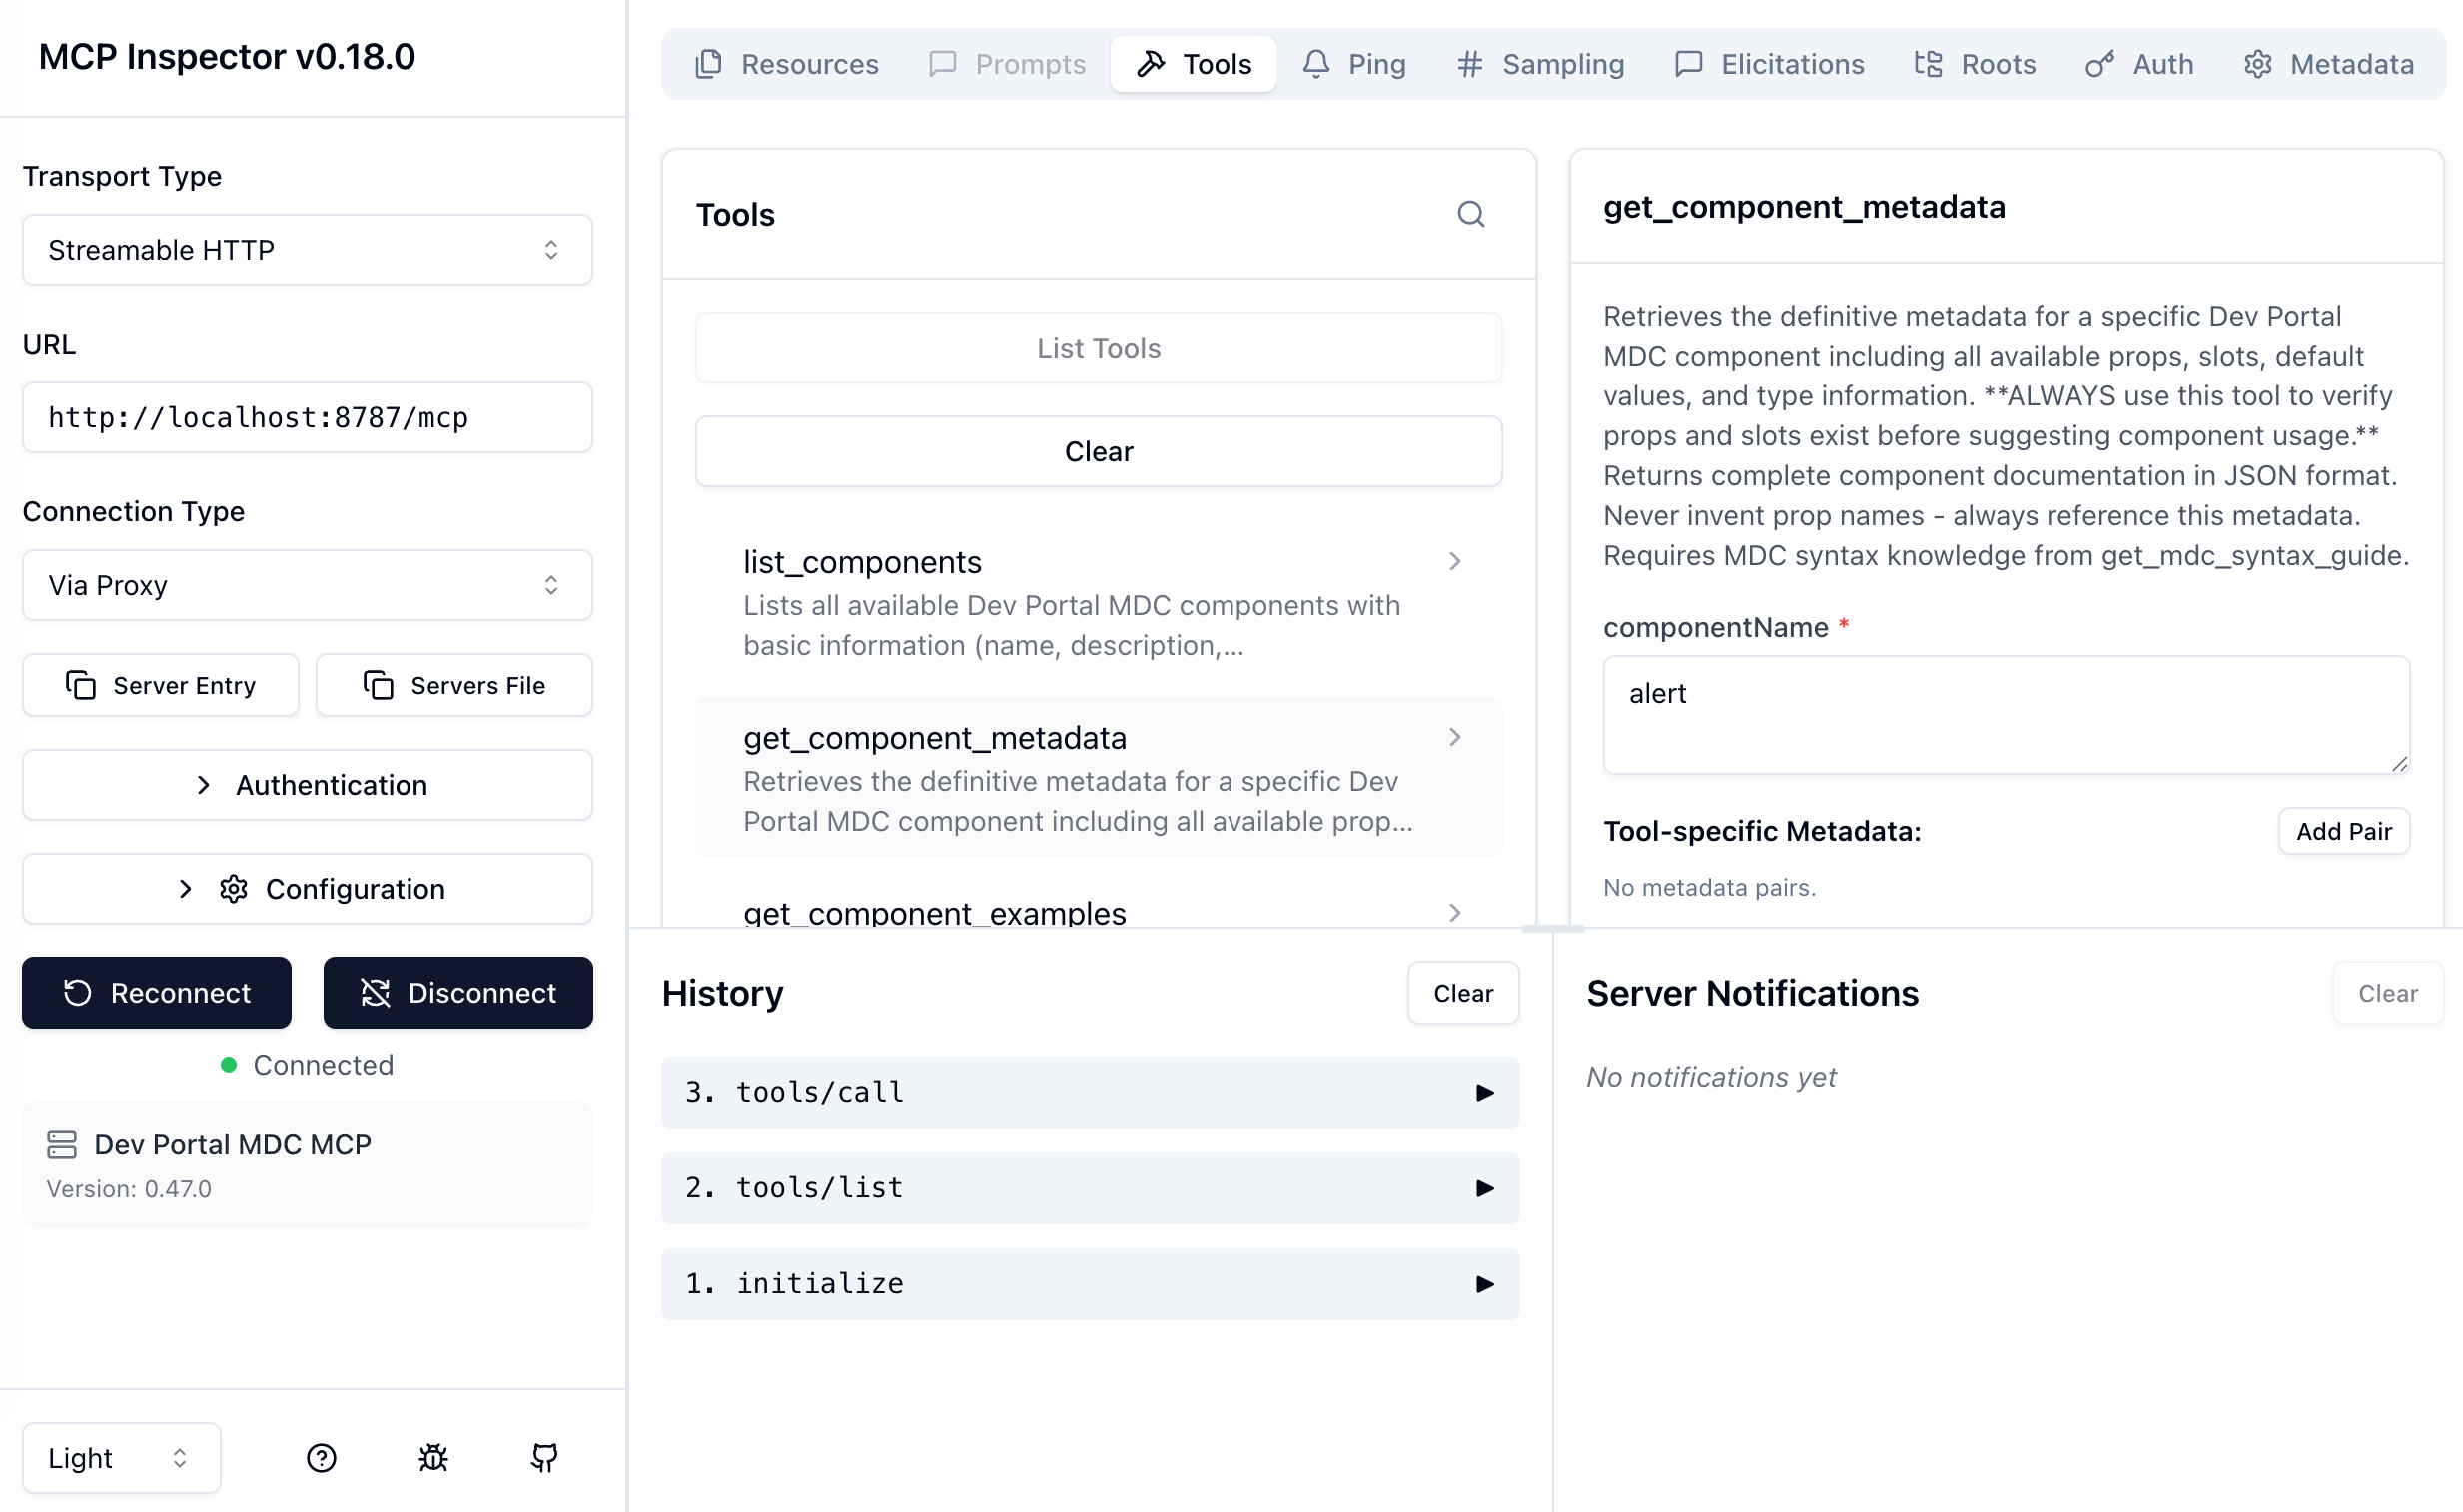Click the List Tools button
The image size is (2463, 1512).
click(1098, 347)
